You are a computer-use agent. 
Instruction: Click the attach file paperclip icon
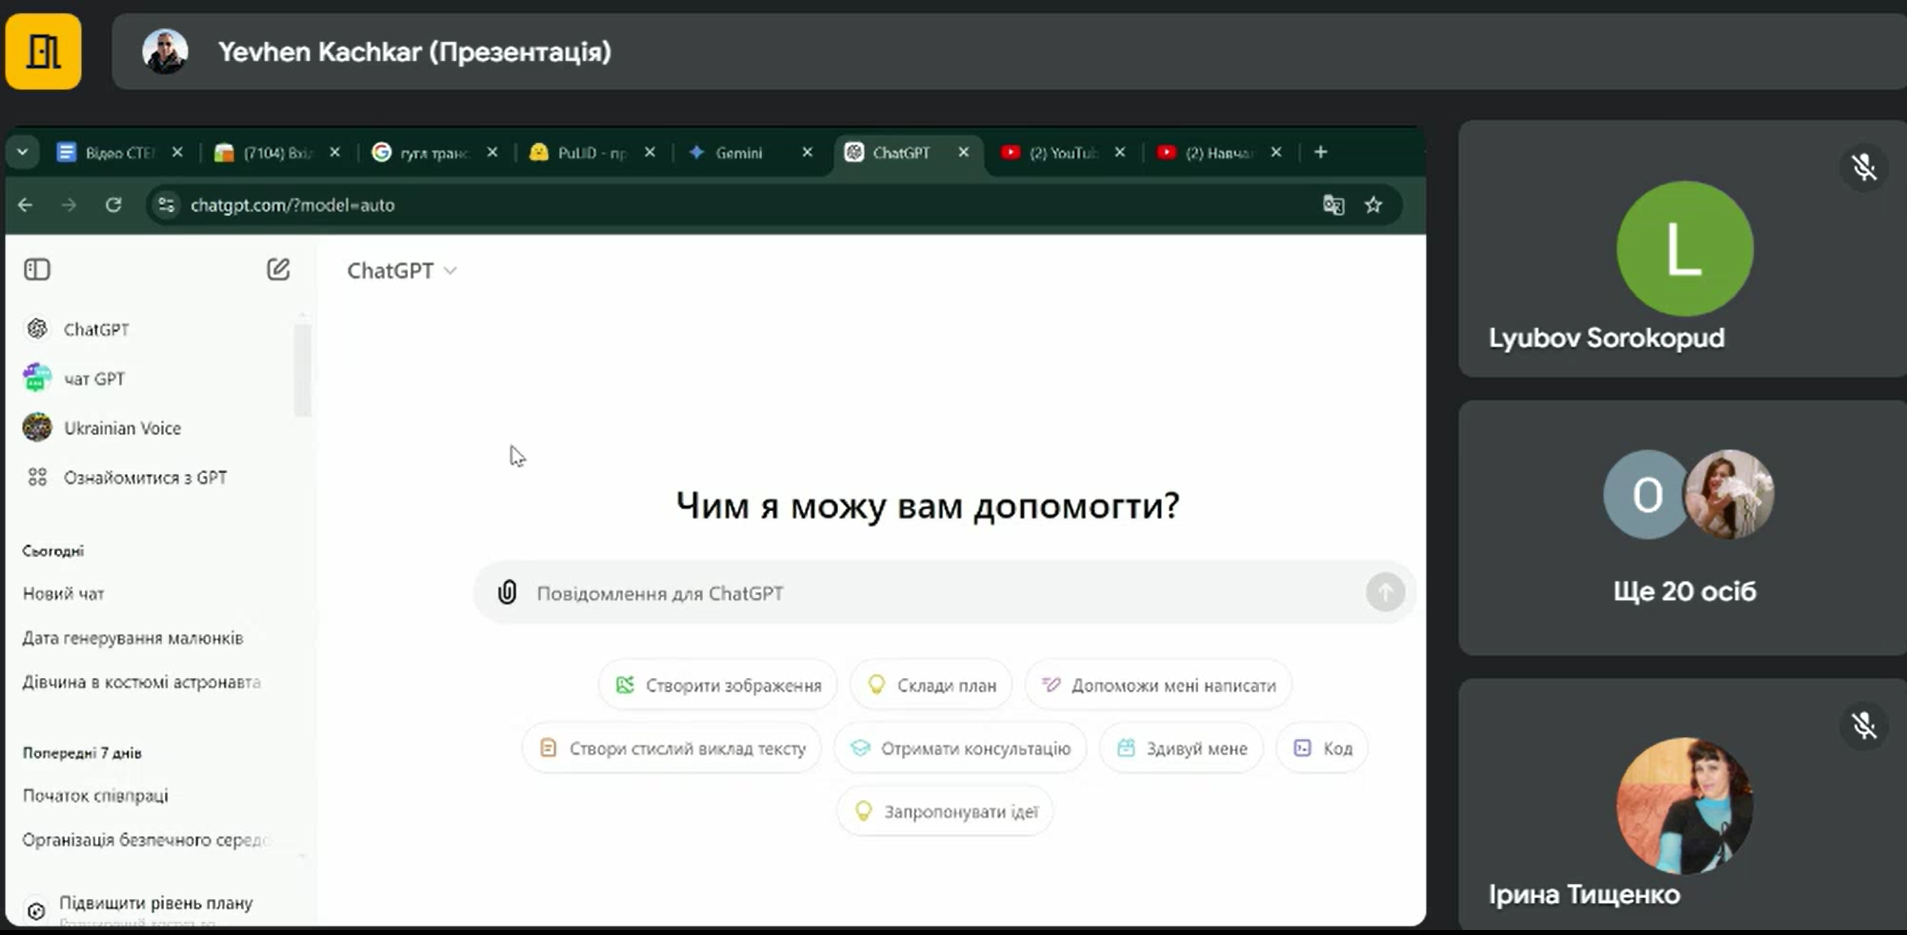pyautogui.click(x=507, y=592)
